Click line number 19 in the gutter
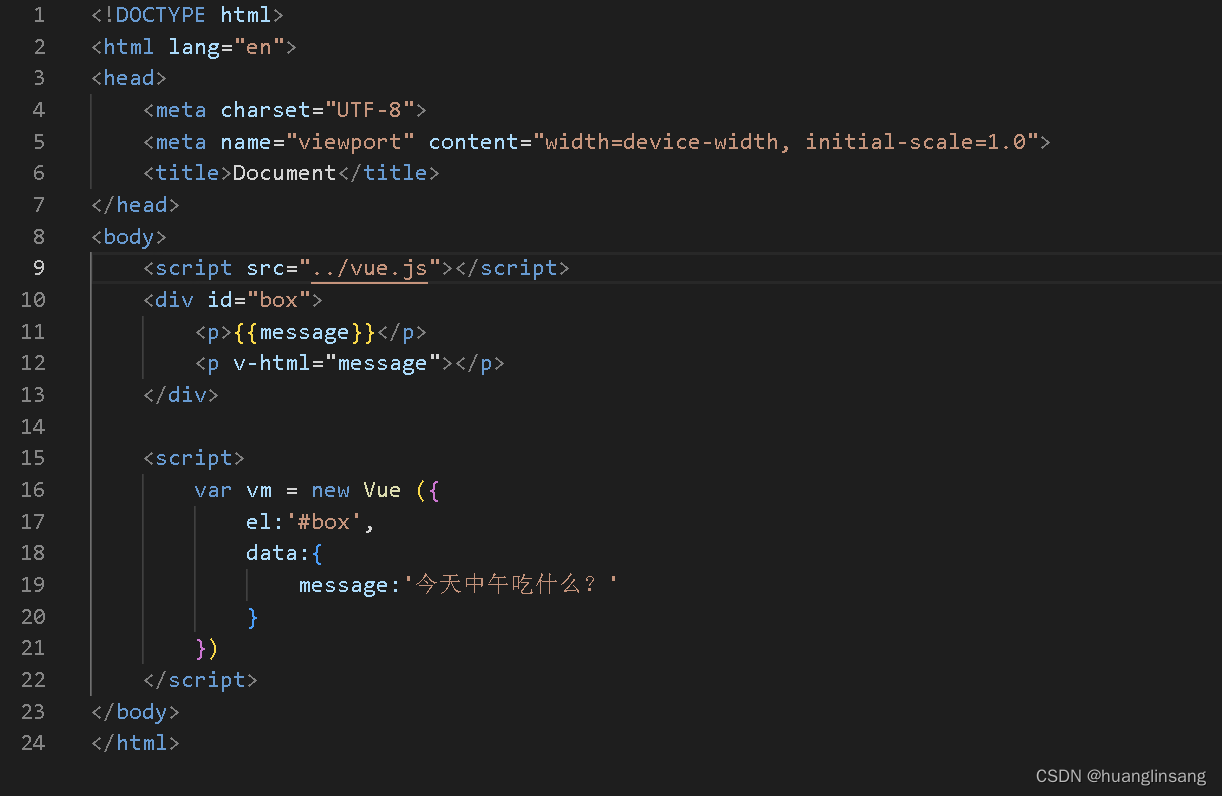This screenshot has width=1222, height=796. 33,585
